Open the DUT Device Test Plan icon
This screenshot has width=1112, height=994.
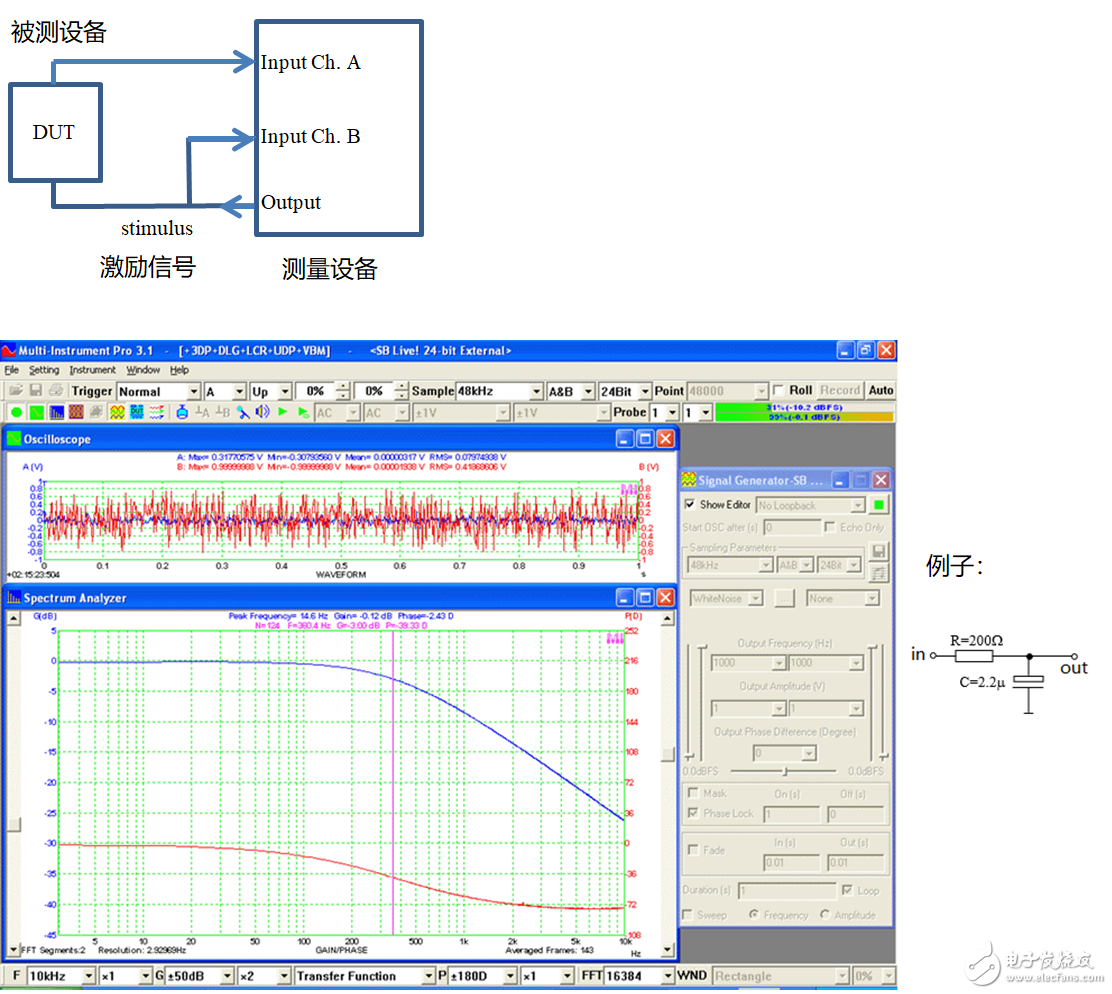click(x=137, y=413)
